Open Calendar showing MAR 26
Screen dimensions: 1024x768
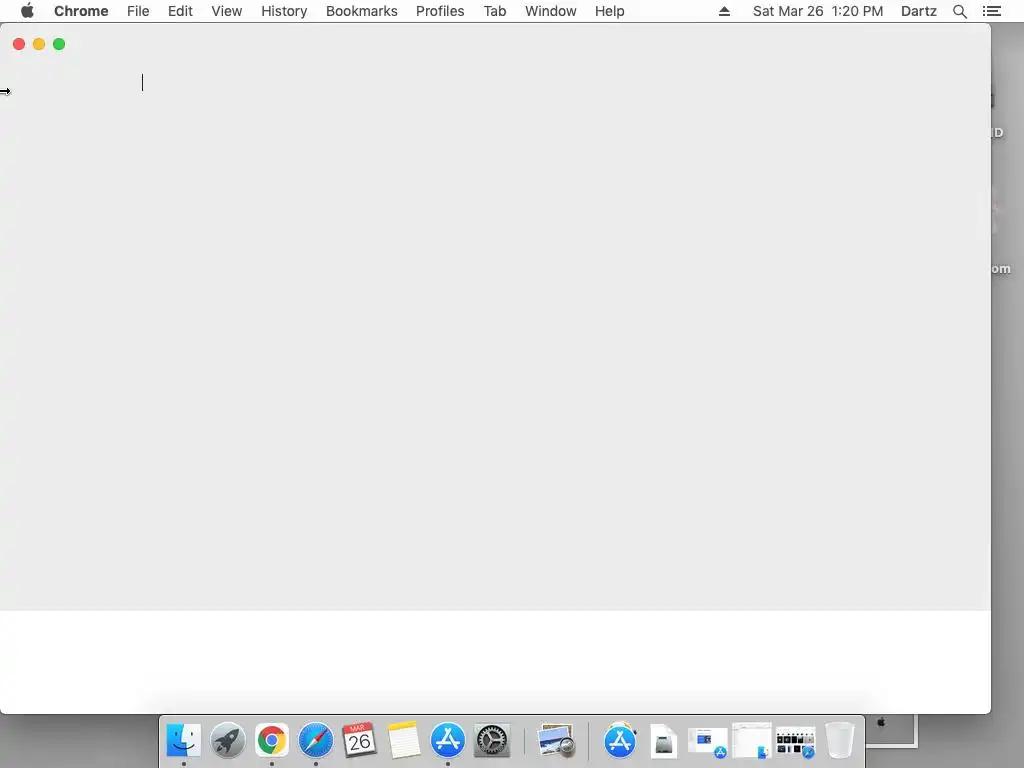click(x=359, y=741)
